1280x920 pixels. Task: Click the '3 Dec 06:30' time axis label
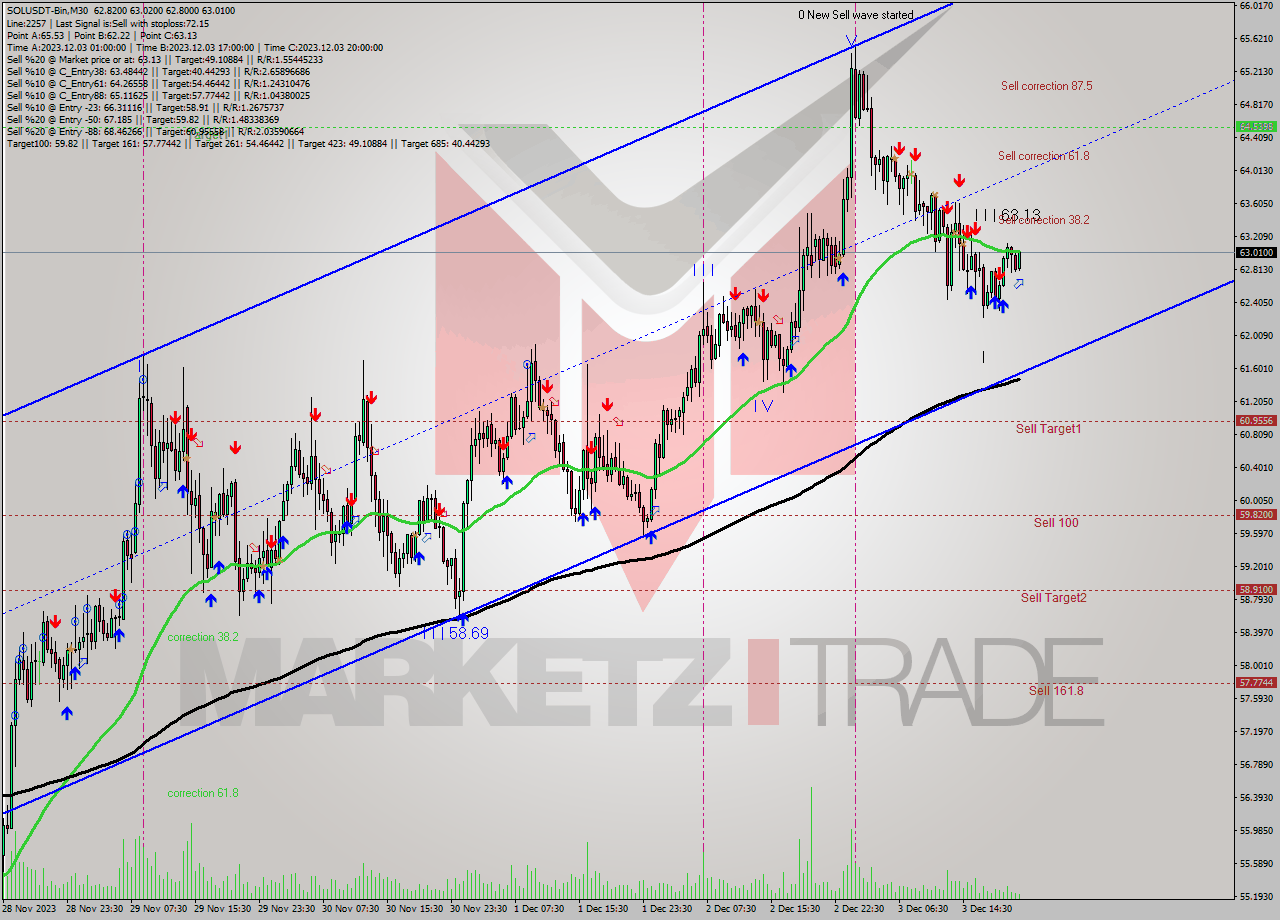[924, 910]
